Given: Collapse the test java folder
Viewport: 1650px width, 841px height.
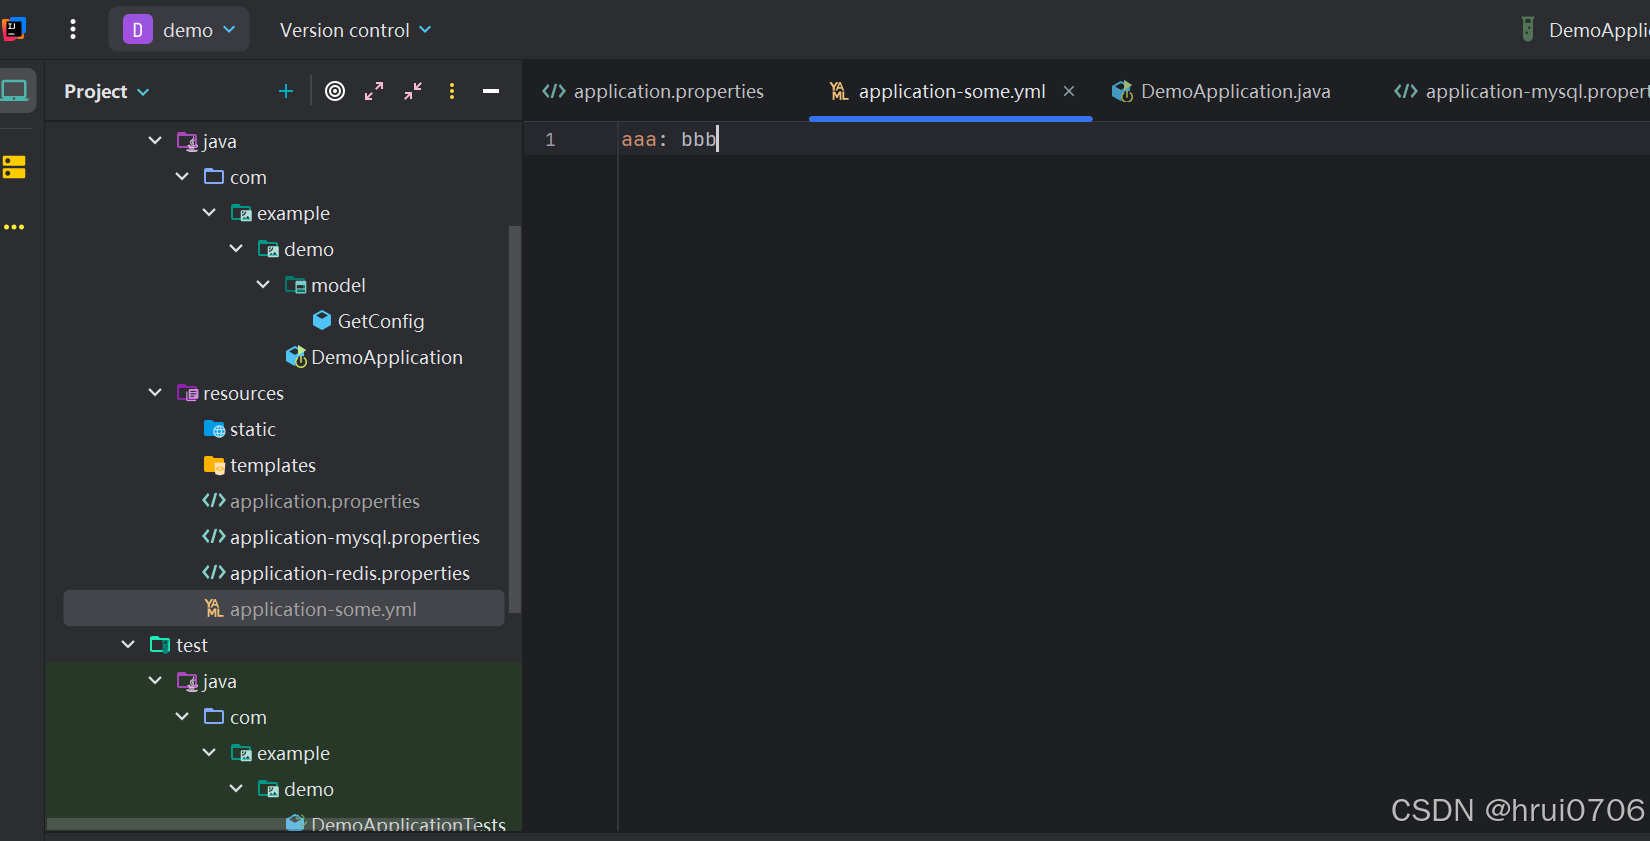Looking at the screenshot, I should tap(155, 681).
